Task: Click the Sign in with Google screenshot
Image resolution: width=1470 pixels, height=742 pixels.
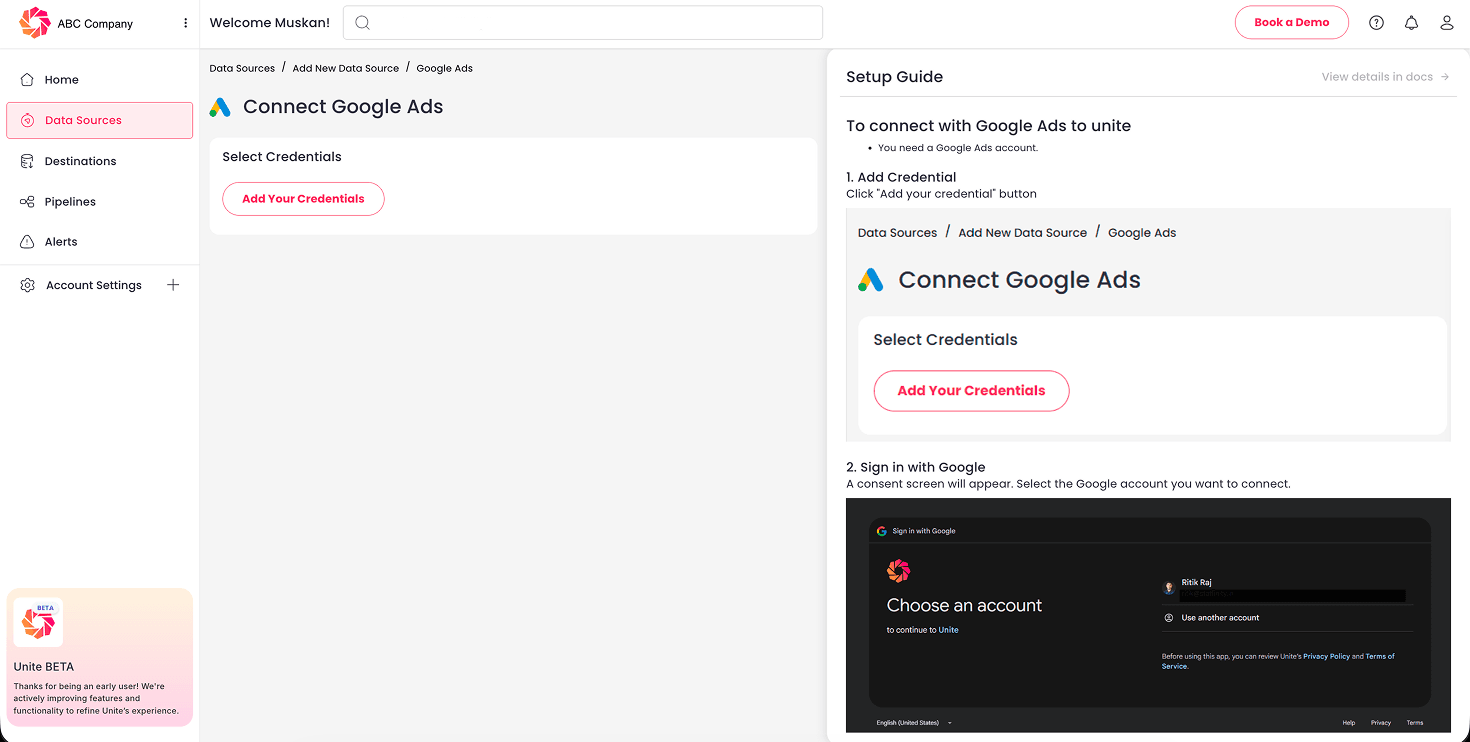Action: coord(1148,615)
